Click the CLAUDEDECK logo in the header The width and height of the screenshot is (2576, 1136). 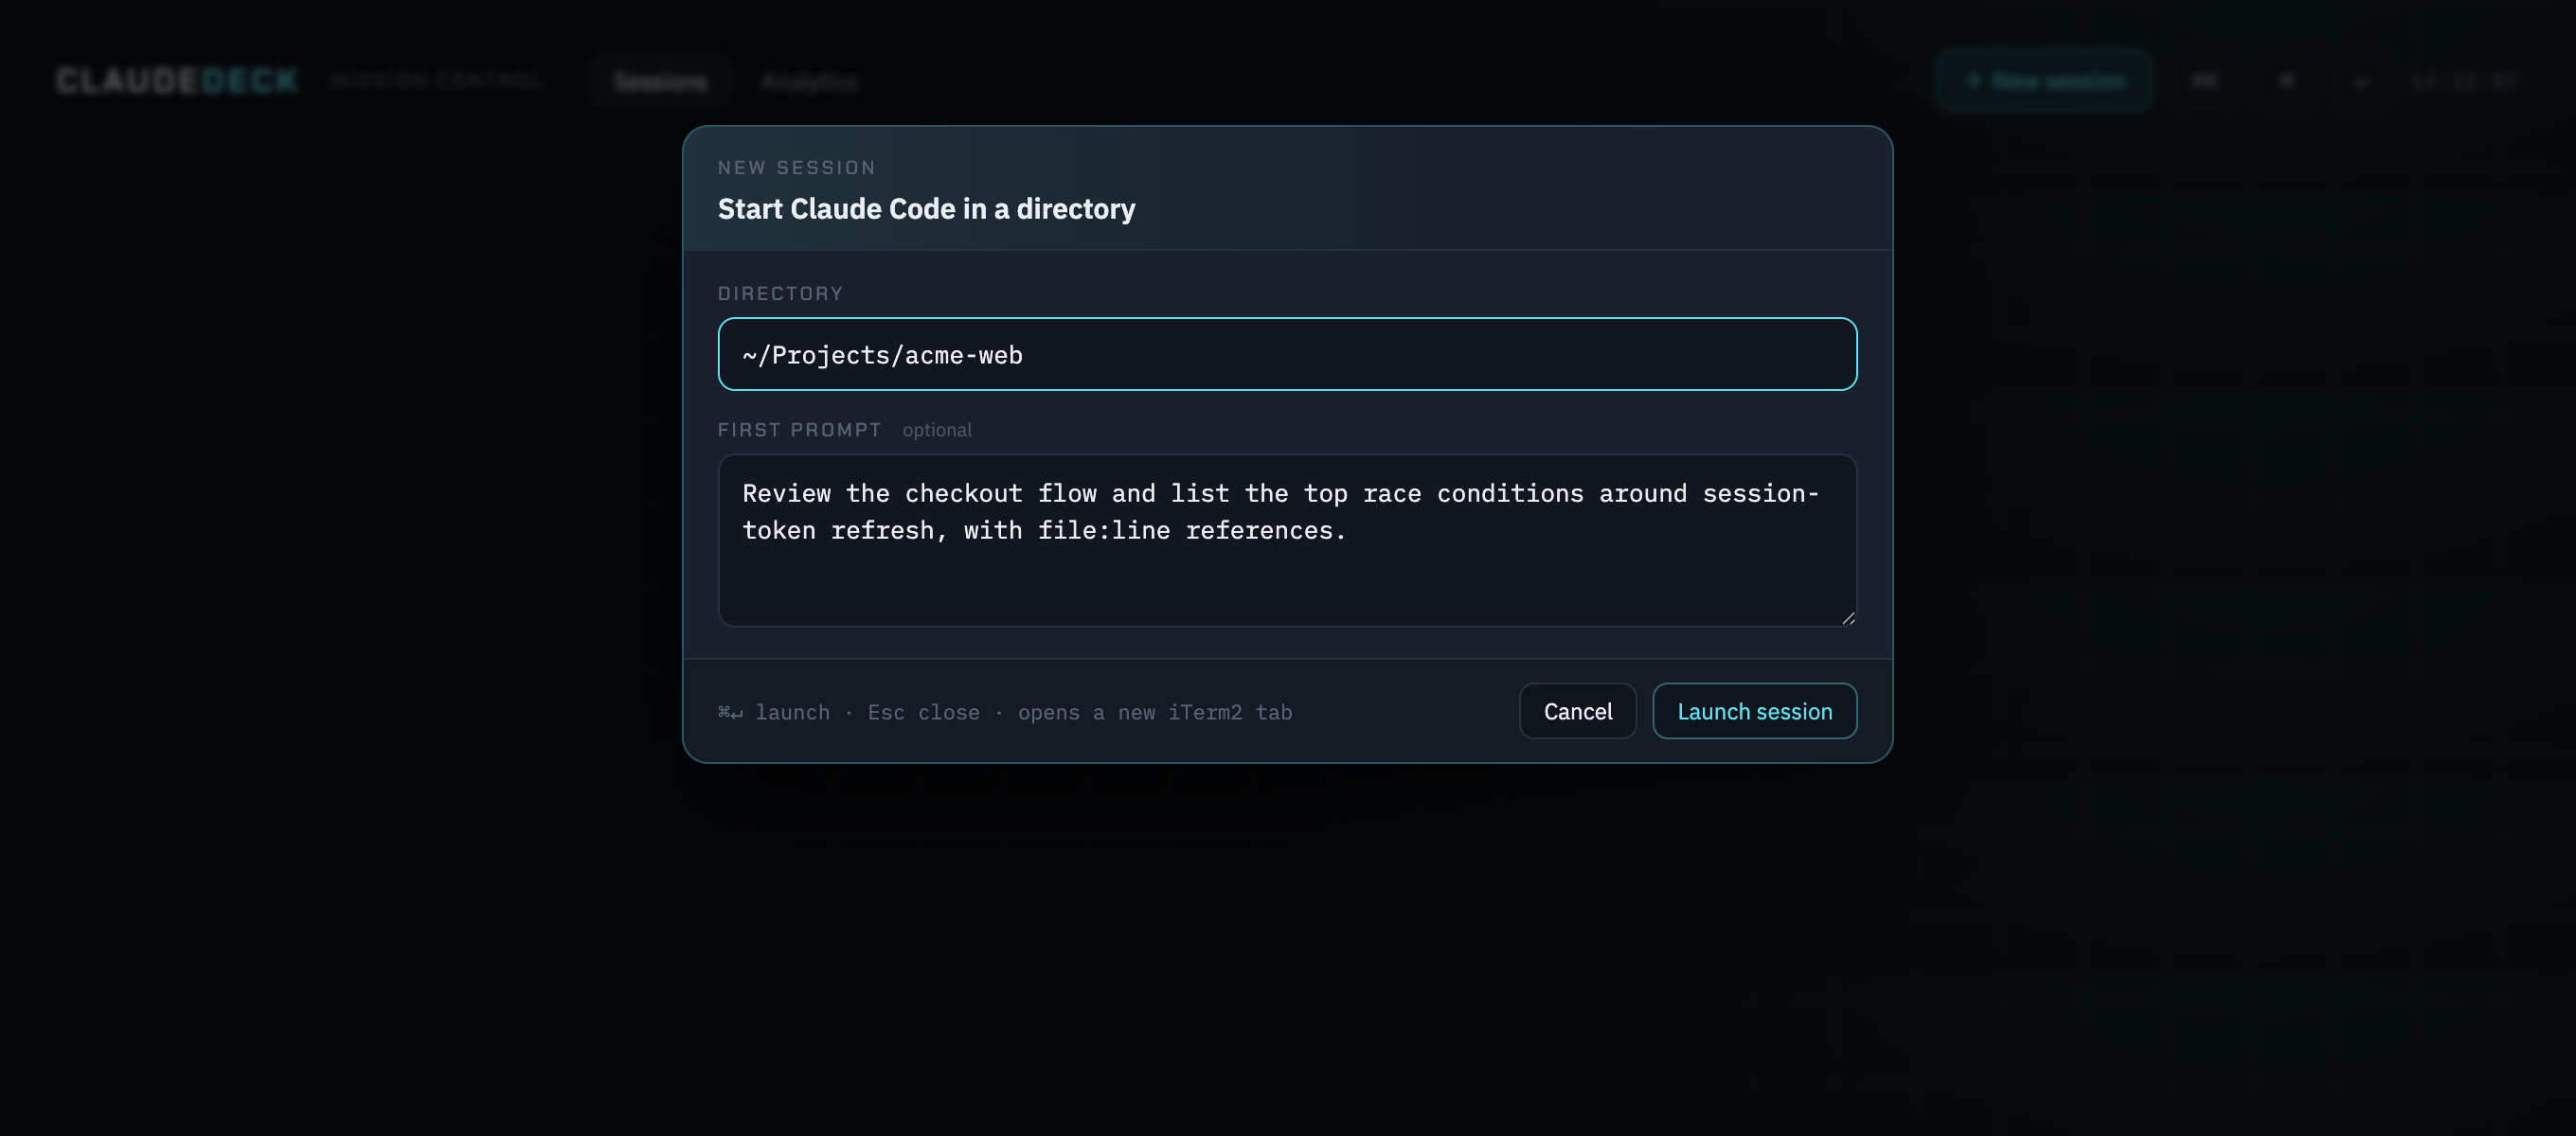[177, 81]
